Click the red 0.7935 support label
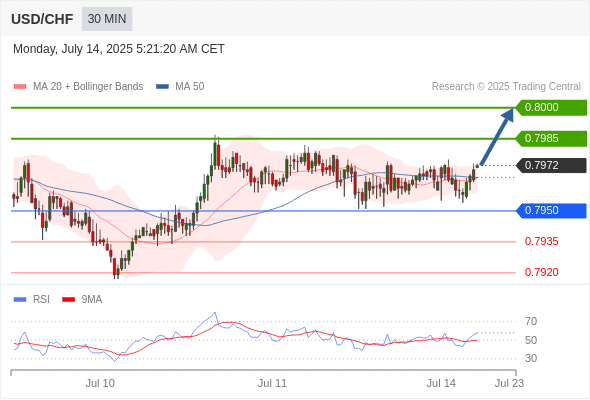 pos(541,242)
